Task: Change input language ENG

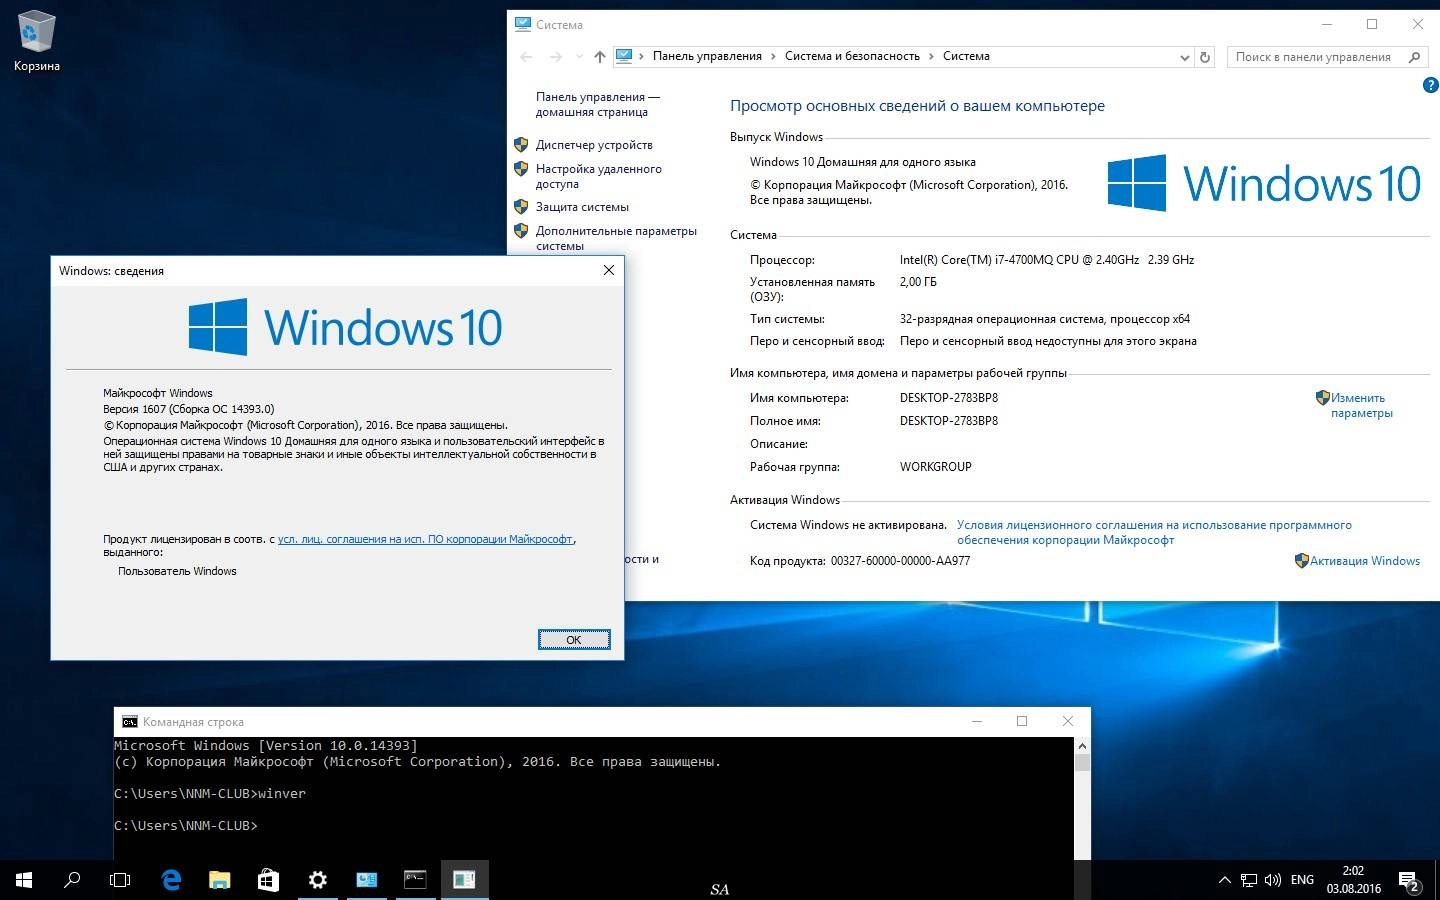Action: (x=1302, y=880)
